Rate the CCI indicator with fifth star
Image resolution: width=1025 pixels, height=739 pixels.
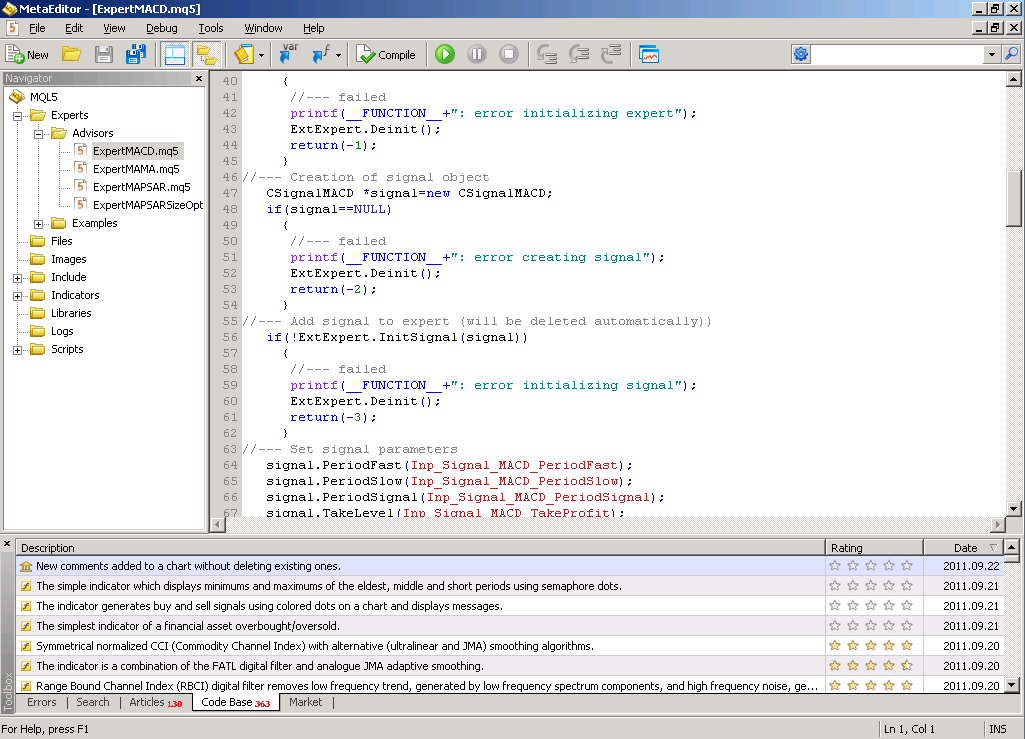pos(907,646)
